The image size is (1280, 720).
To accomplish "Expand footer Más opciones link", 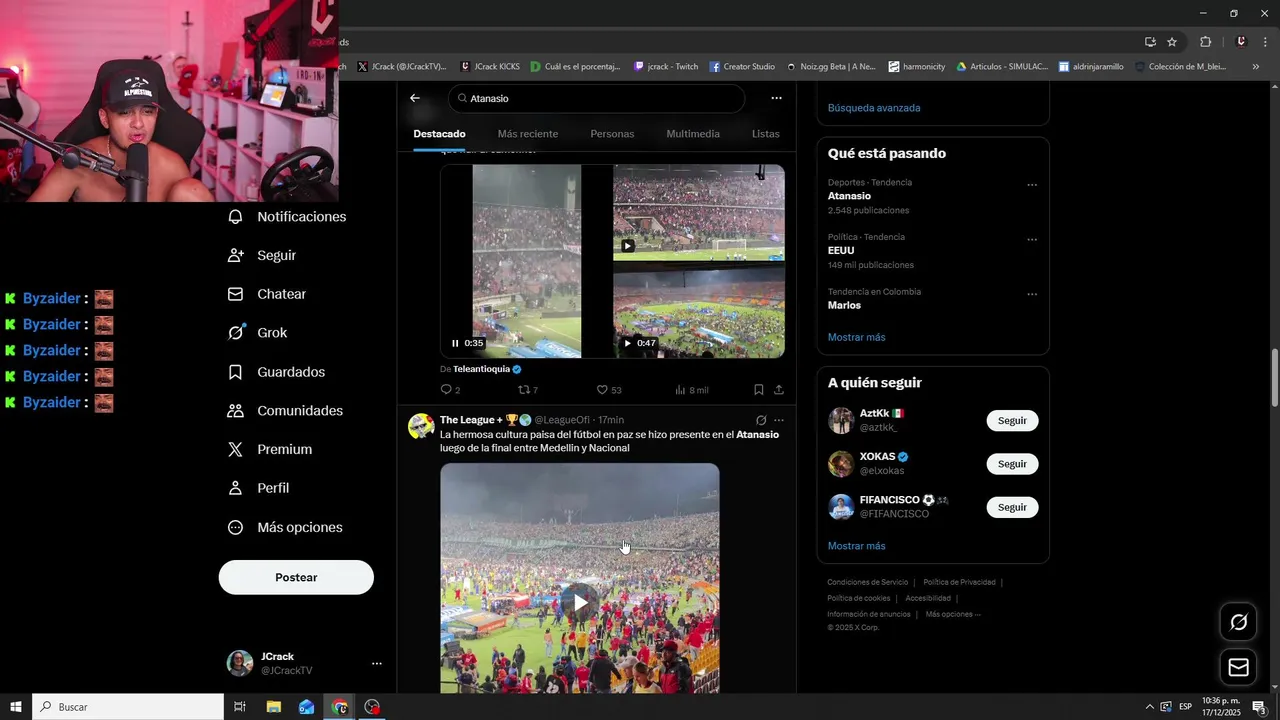I will click(x=953, y=614).
